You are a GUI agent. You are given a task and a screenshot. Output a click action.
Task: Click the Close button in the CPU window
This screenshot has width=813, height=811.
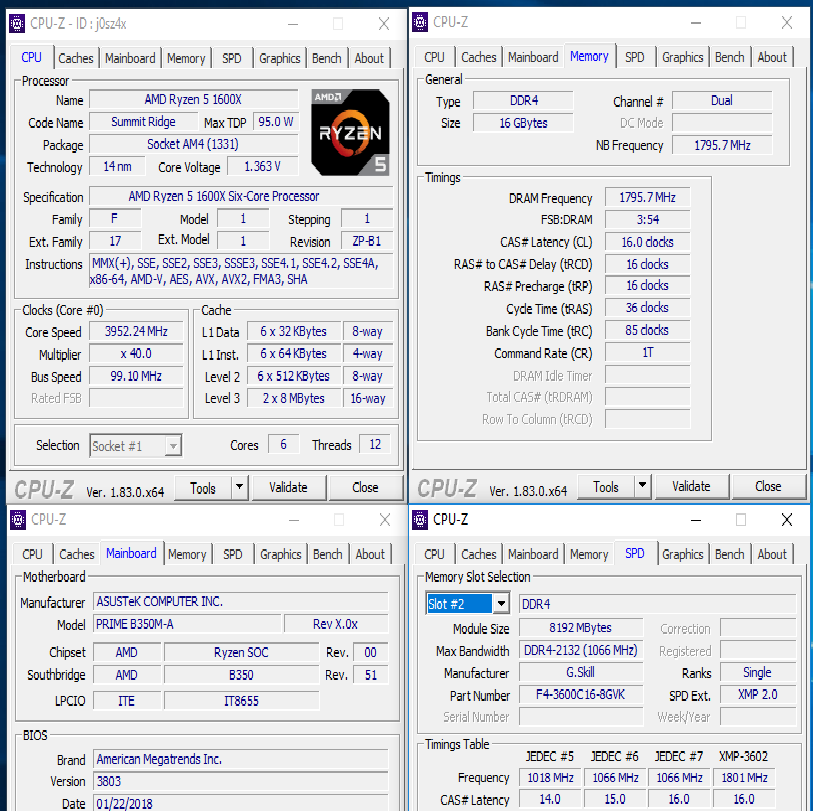coord(366,487)
